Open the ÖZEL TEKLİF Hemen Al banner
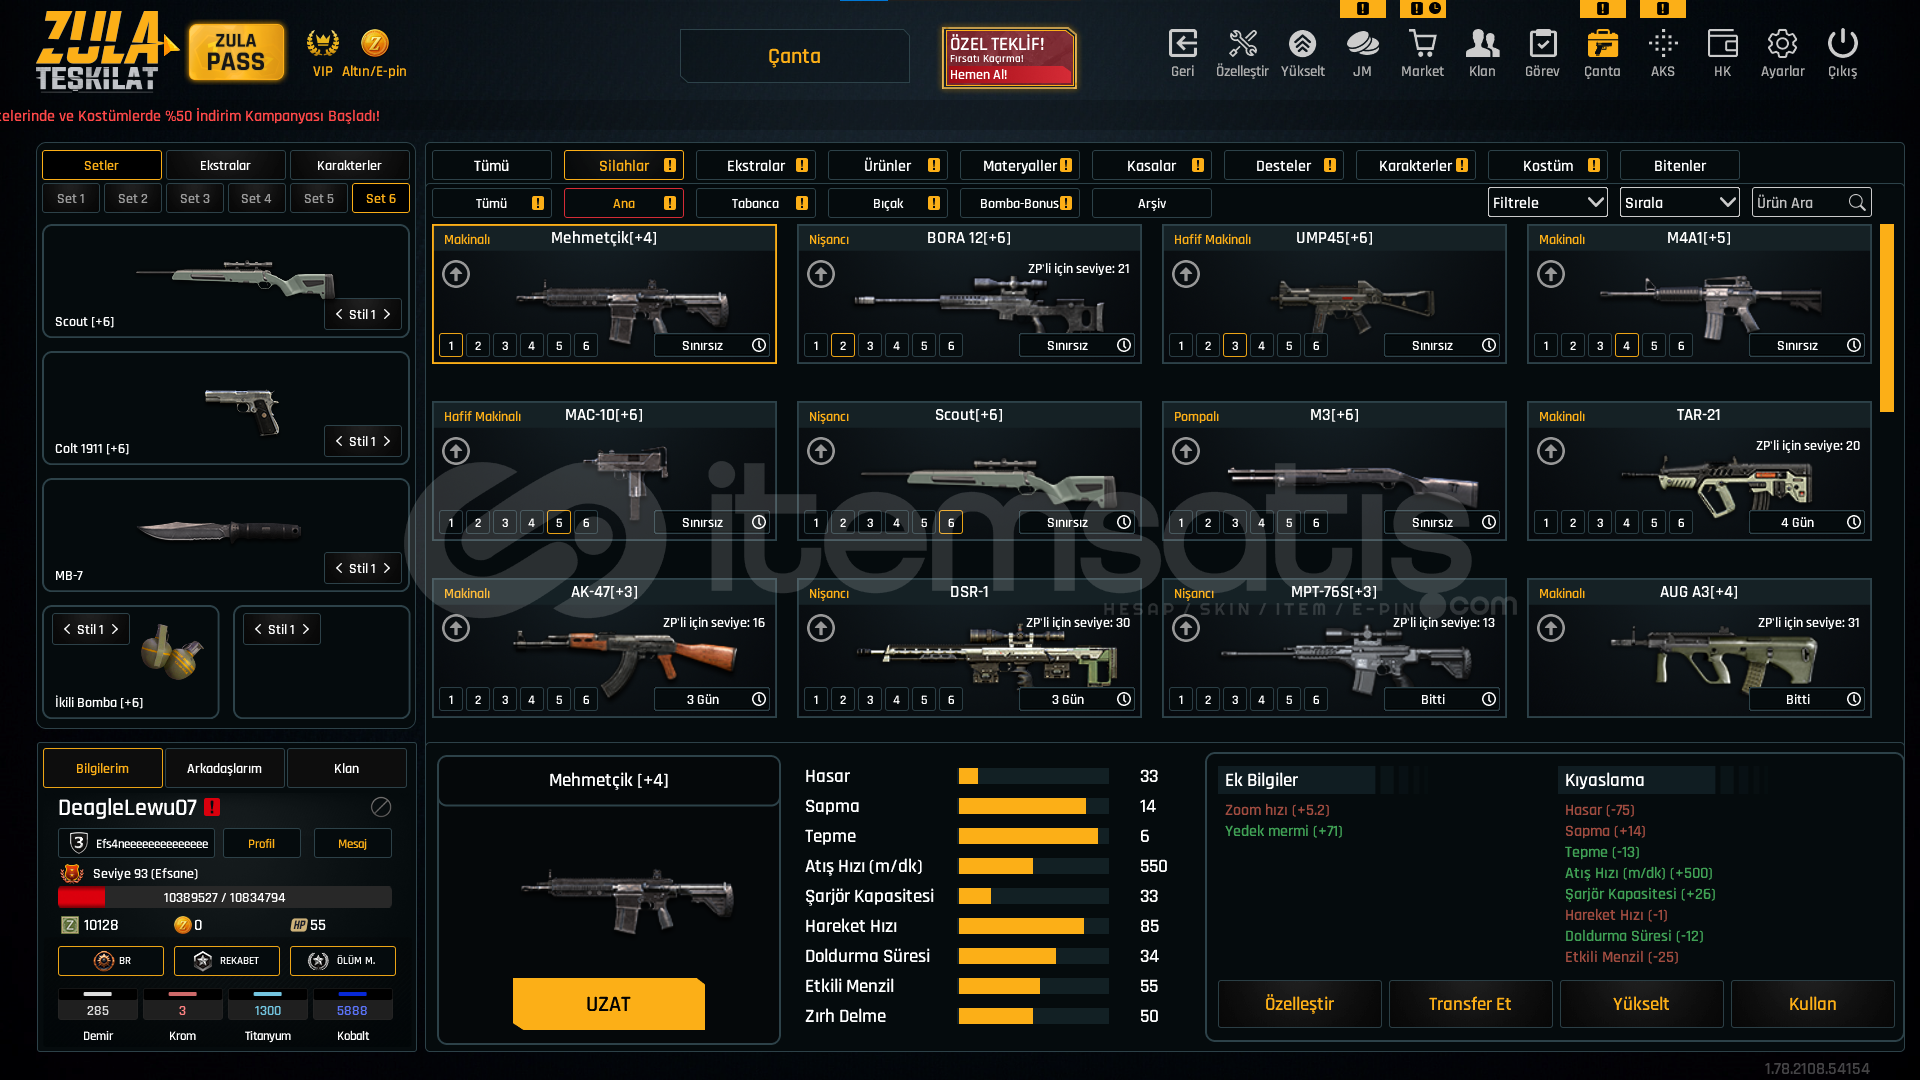The width and height of the screenshot is (1920, 1080). point(1009,58)
